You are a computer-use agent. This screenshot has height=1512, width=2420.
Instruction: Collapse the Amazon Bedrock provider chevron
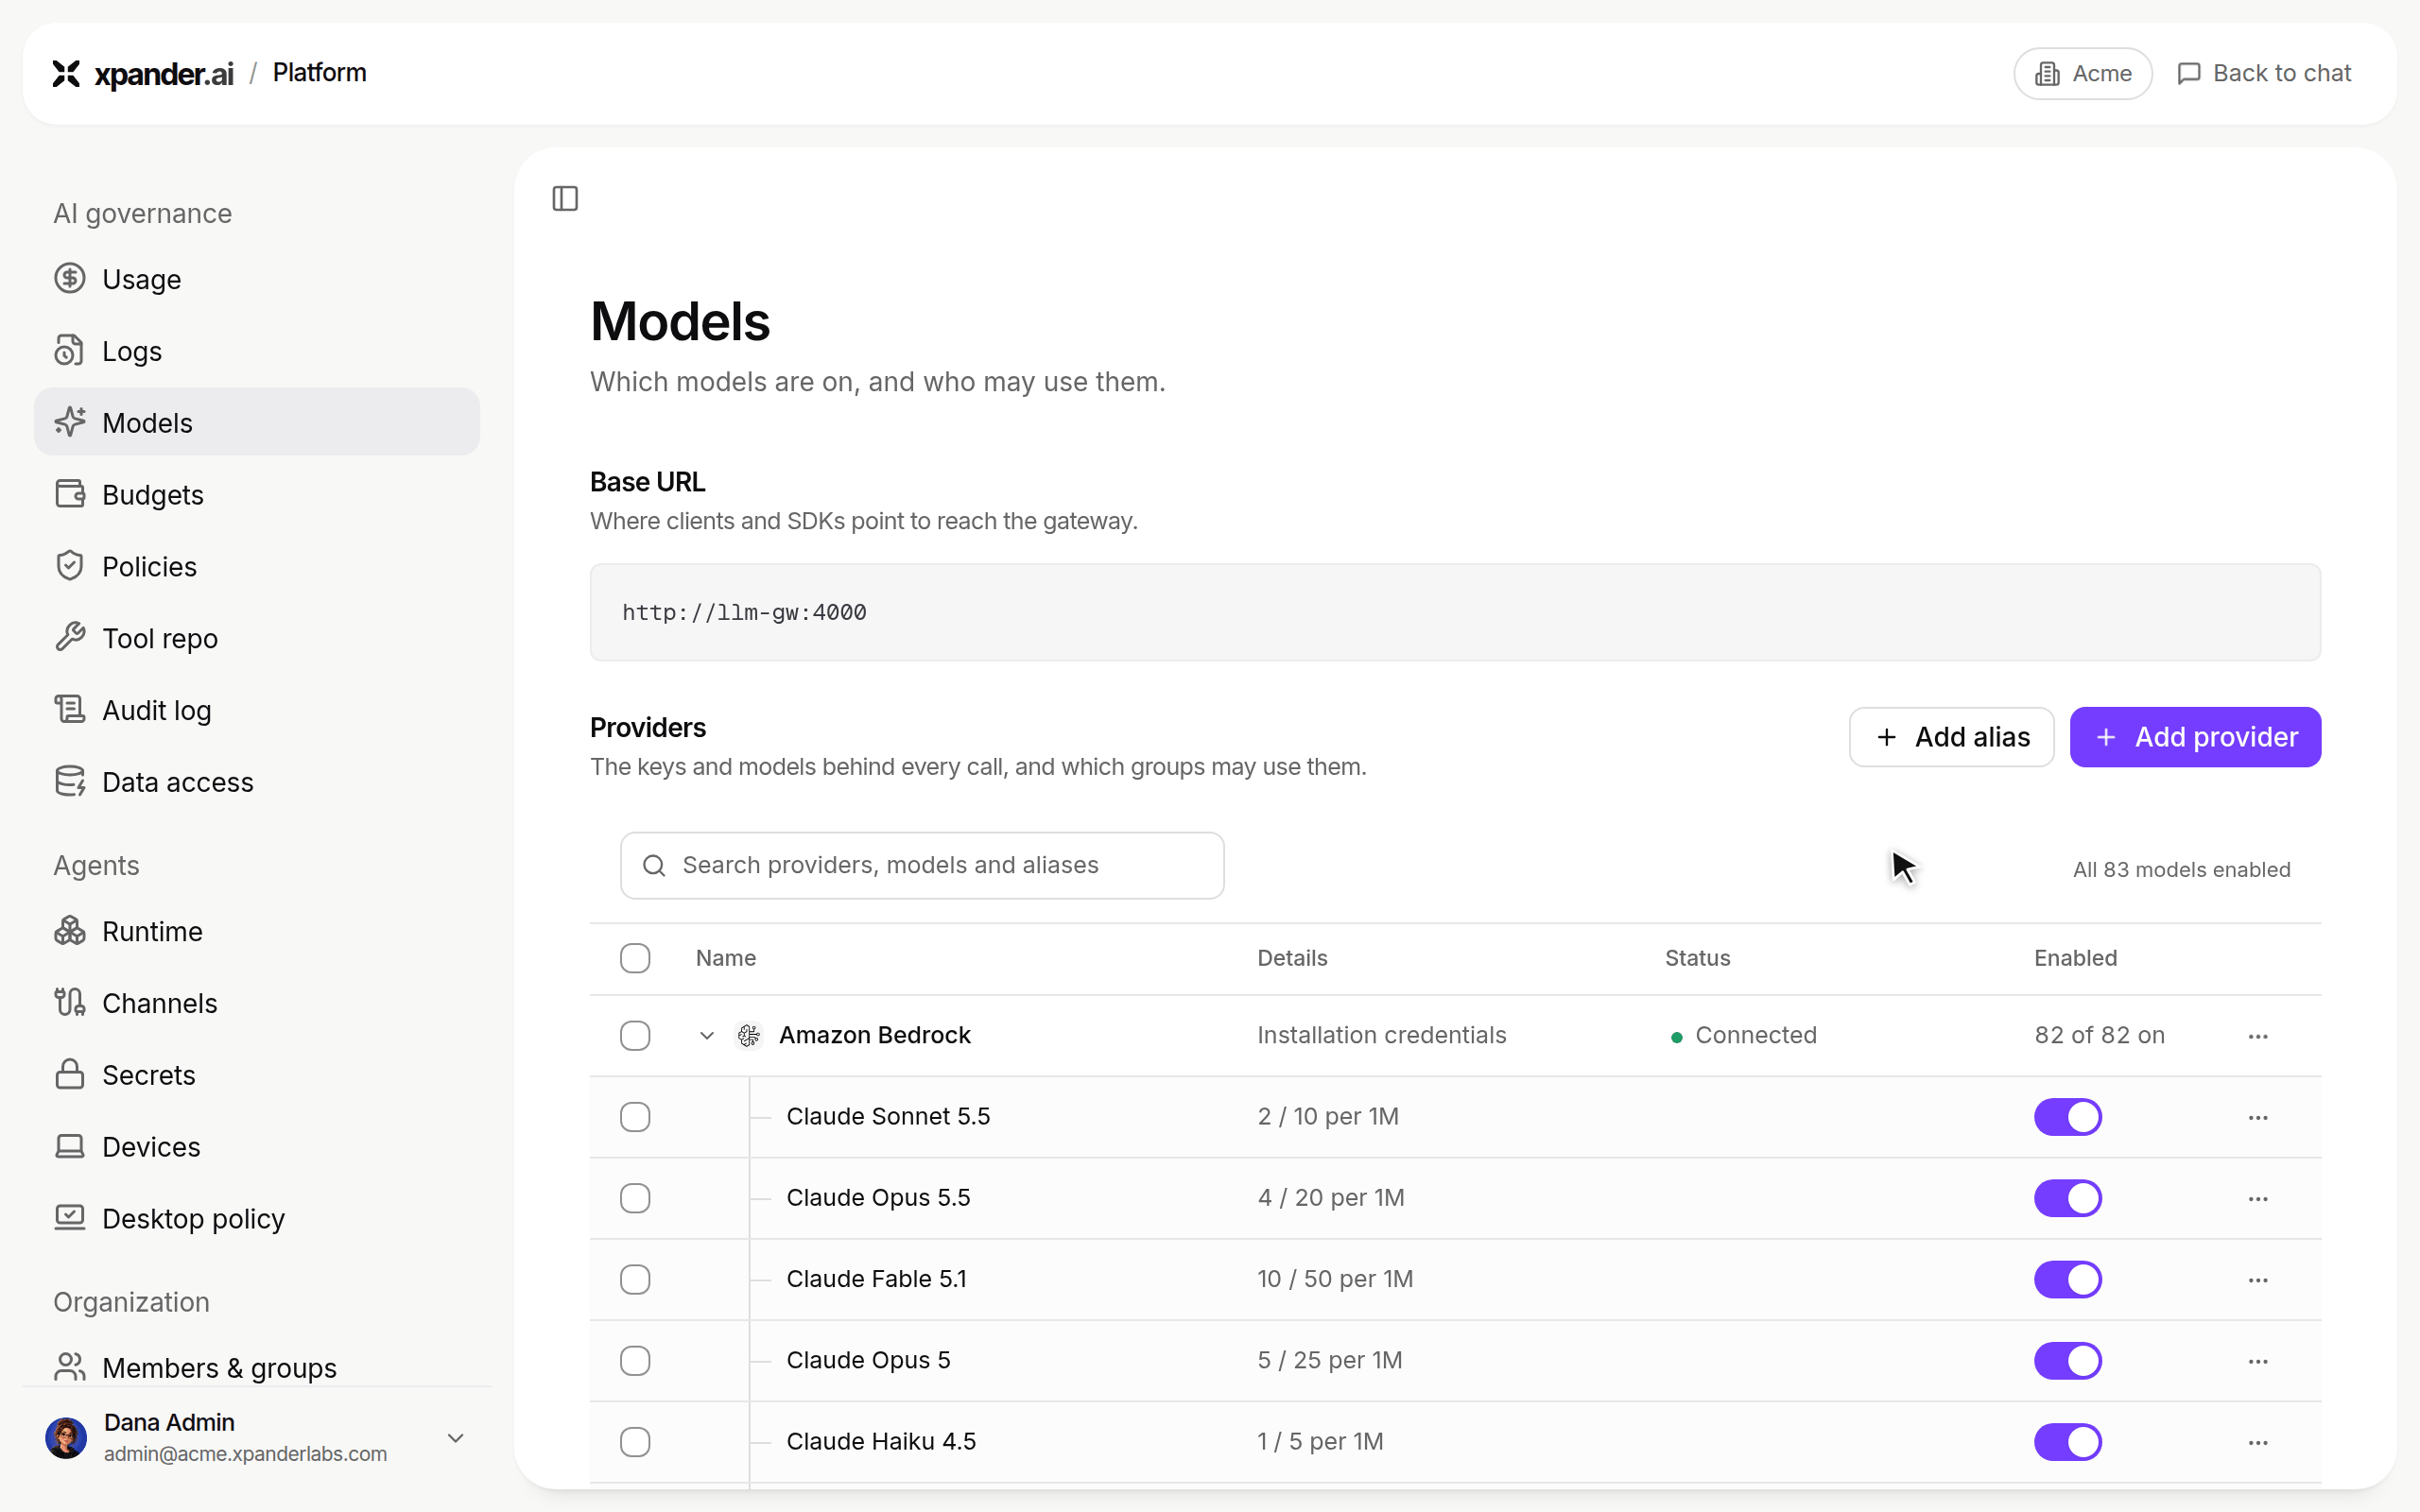(707, 1035)
